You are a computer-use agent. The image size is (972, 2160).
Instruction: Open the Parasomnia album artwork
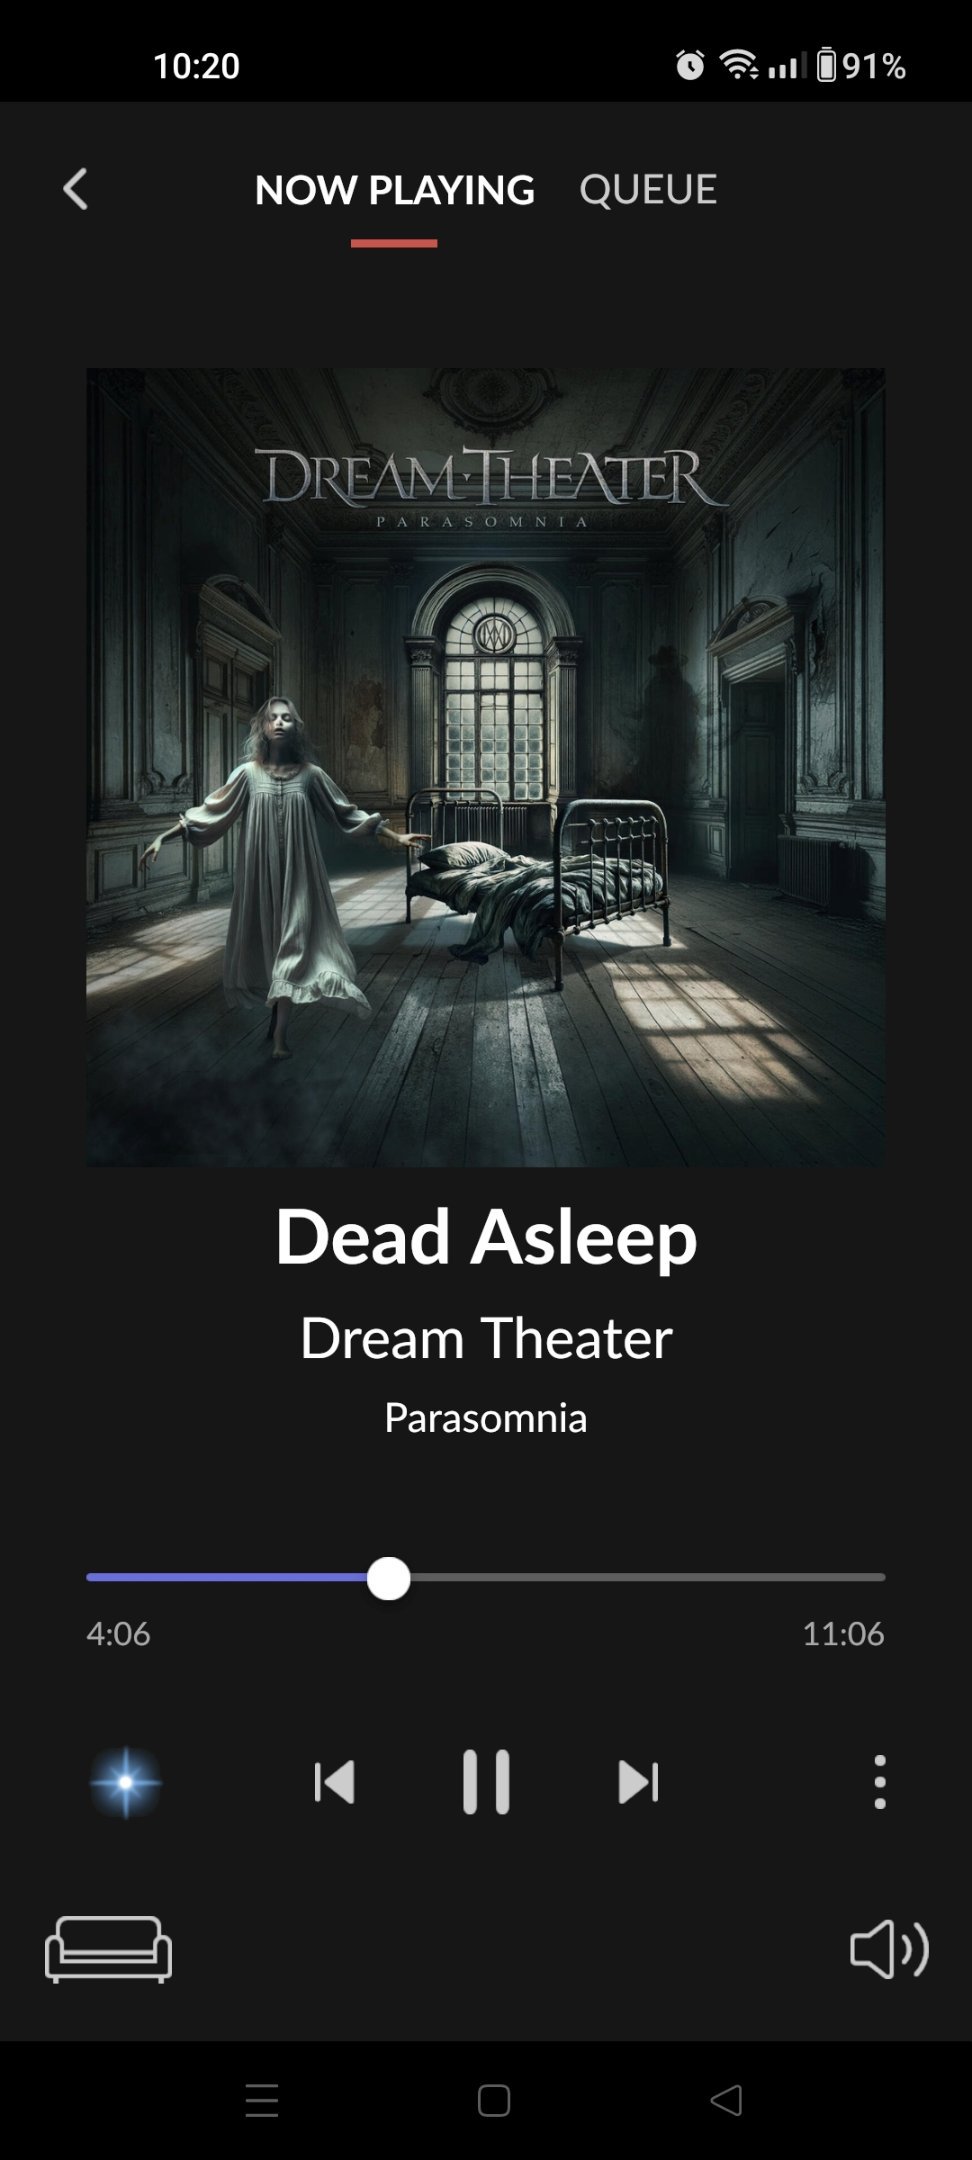point(486,767)
